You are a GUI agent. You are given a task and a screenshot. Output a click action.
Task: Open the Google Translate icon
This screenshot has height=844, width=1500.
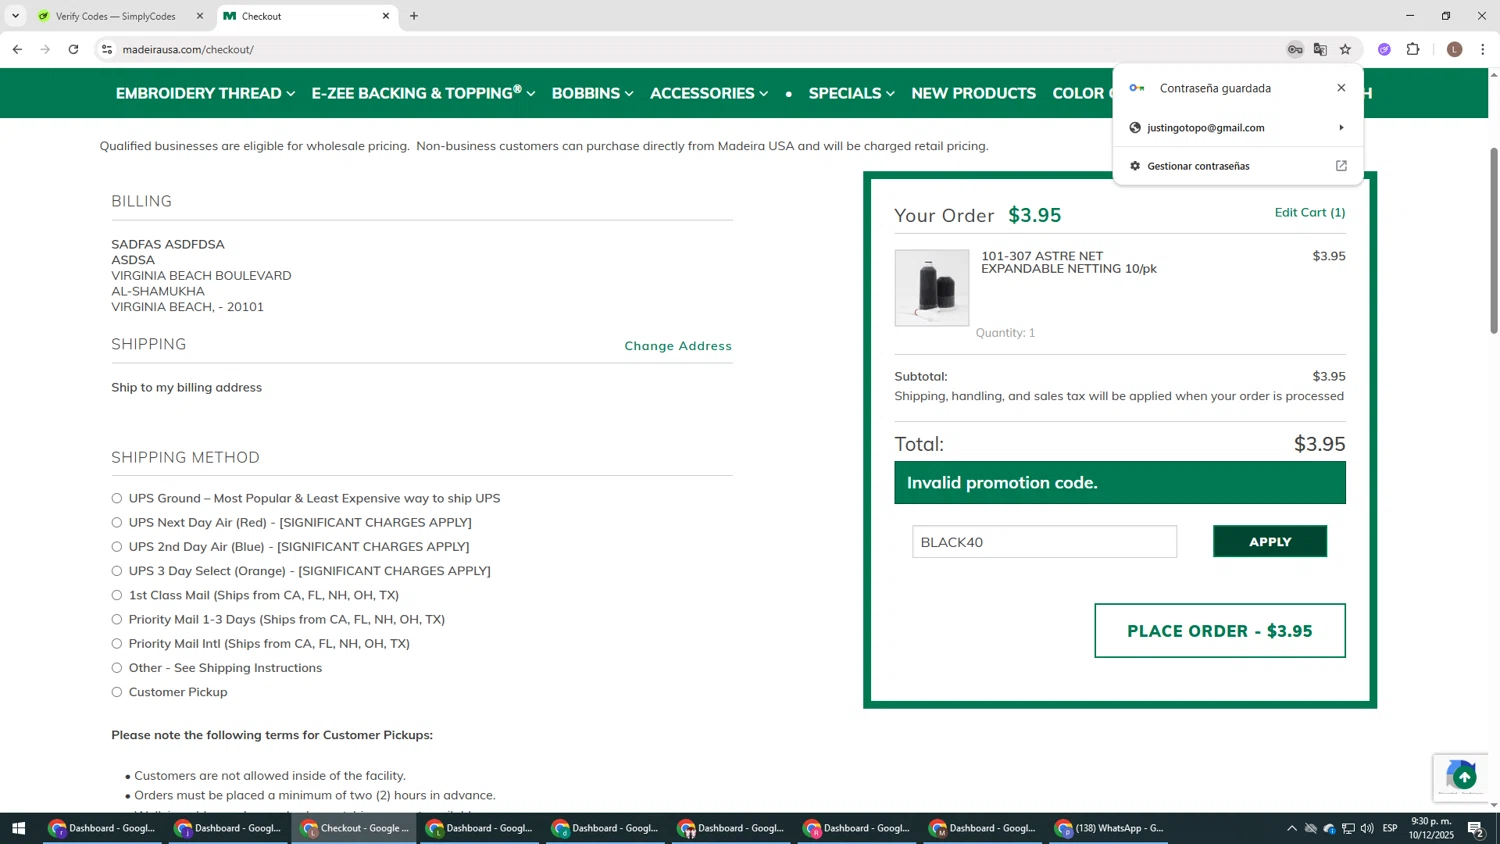[x=1320, y=49]
